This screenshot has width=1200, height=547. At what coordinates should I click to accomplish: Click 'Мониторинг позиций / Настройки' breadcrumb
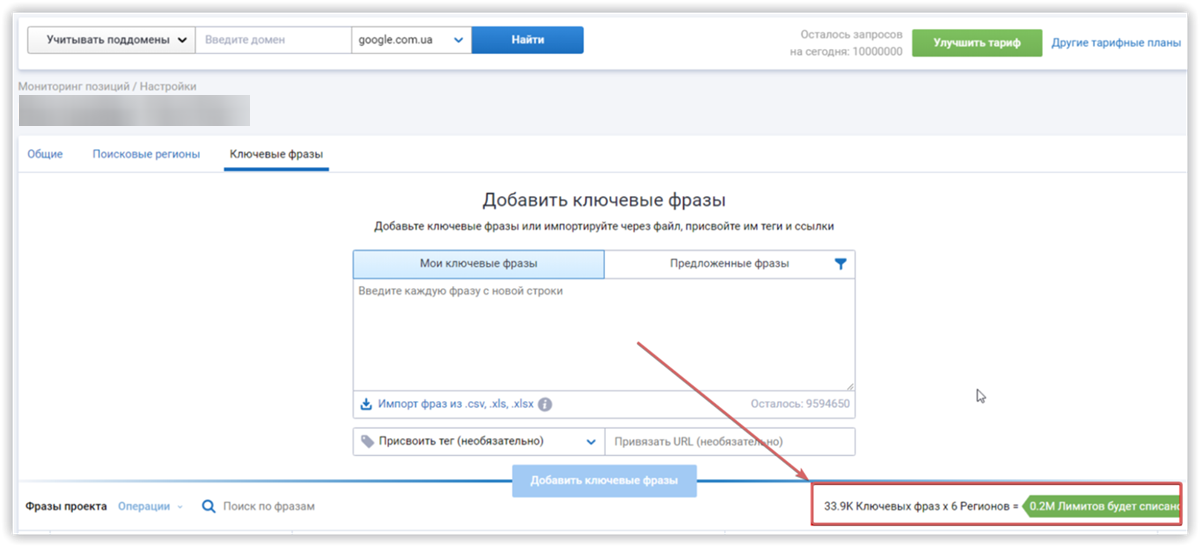click(x=107, y=86)
